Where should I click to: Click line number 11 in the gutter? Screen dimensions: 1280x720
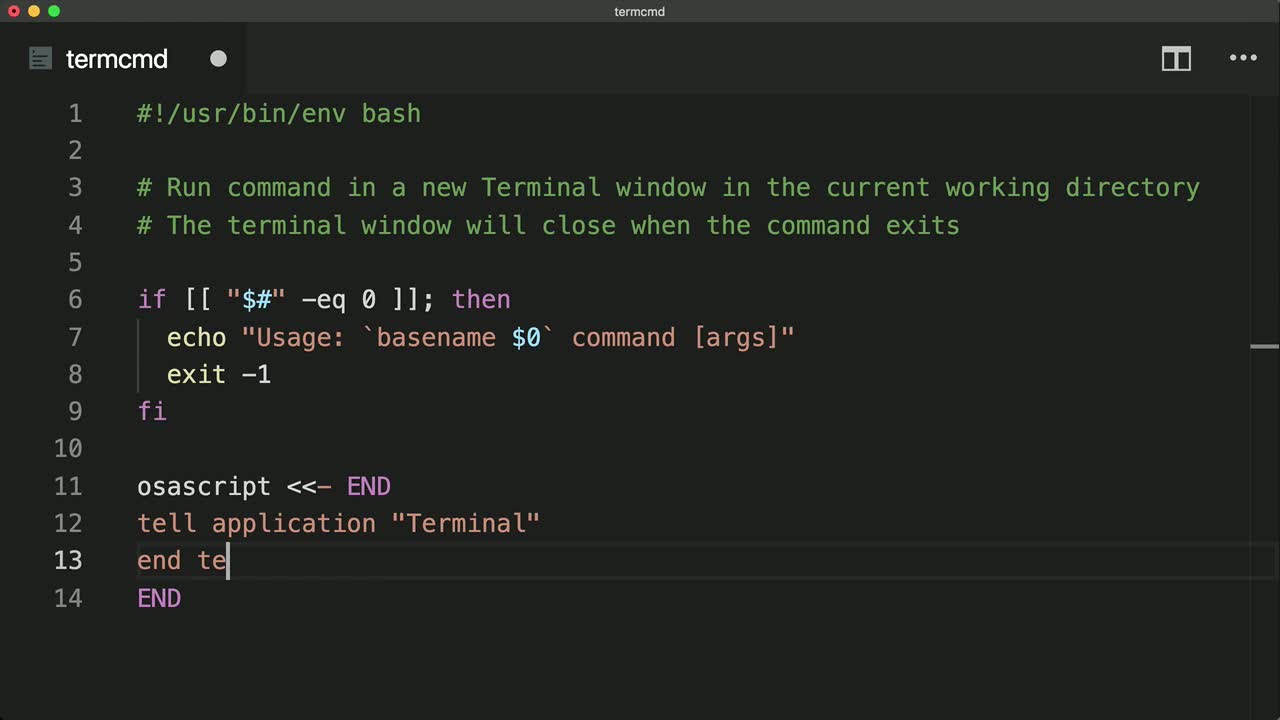(68, 486)
